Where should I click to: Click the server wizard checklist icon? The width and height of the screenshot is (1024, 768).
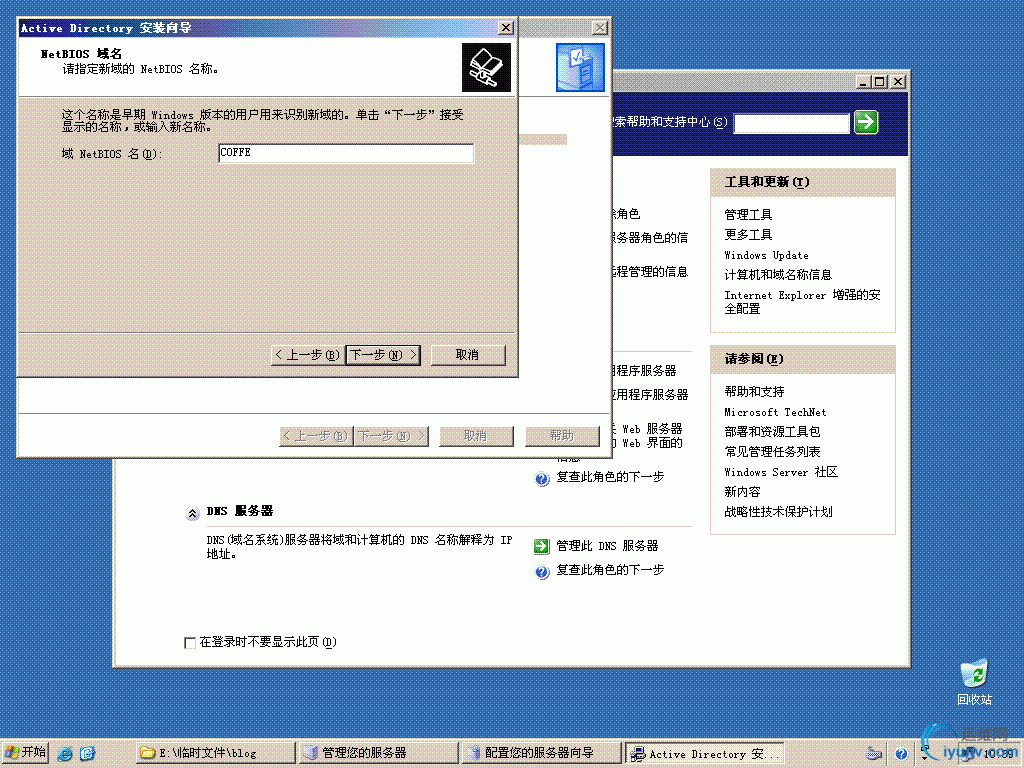580,67
